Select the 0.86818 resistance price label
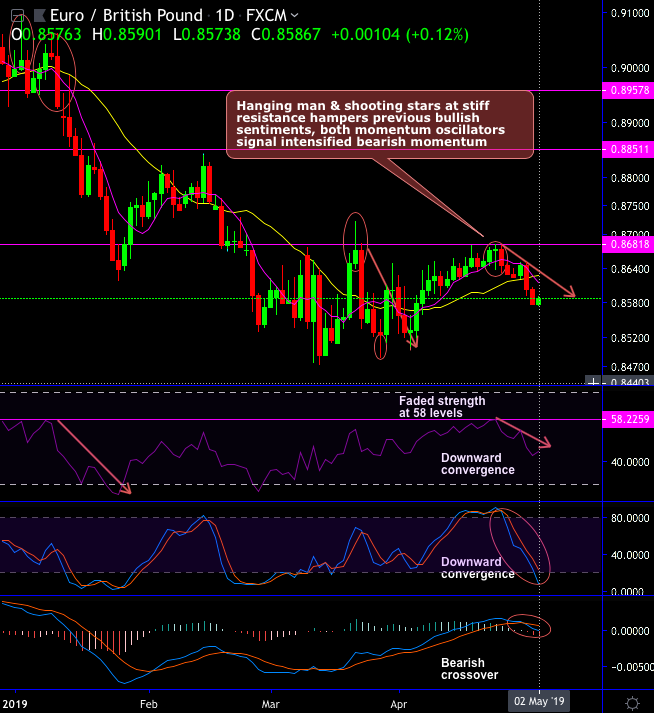 click(x=628, y=244)
